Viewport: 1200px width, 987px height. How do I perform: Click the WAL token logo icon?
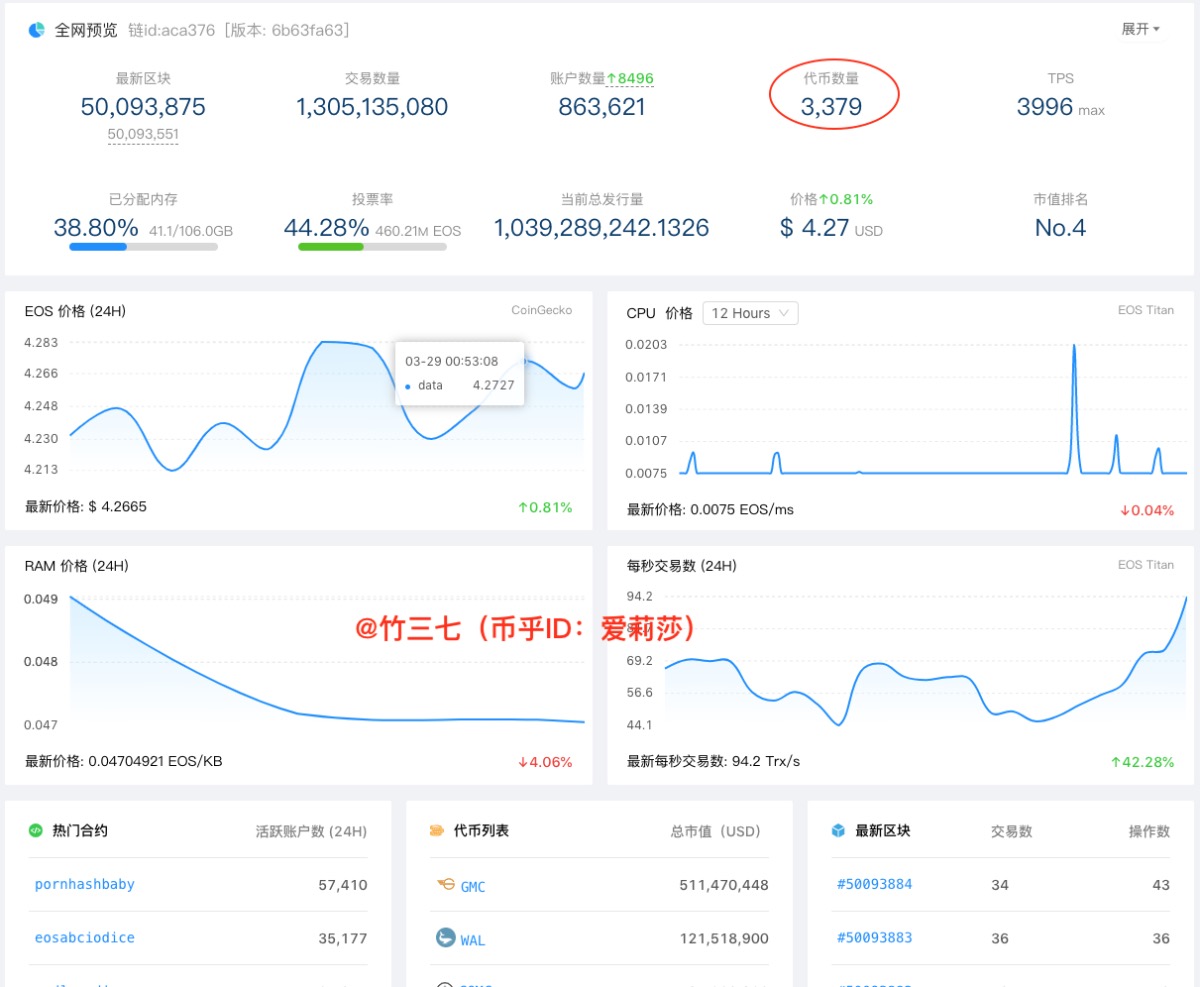click(446, 938)
